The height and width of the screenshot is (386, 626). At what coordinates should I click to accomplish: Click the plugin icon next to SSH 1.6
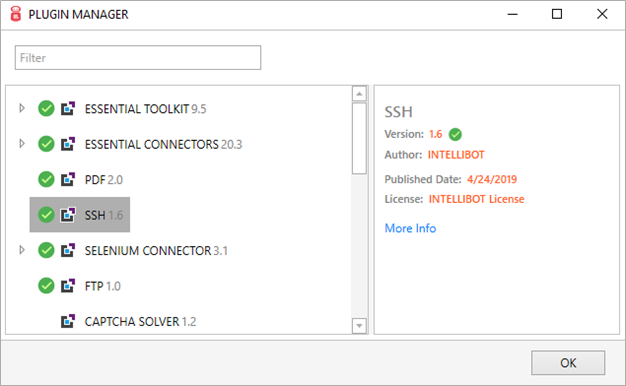tap(68, 215)
